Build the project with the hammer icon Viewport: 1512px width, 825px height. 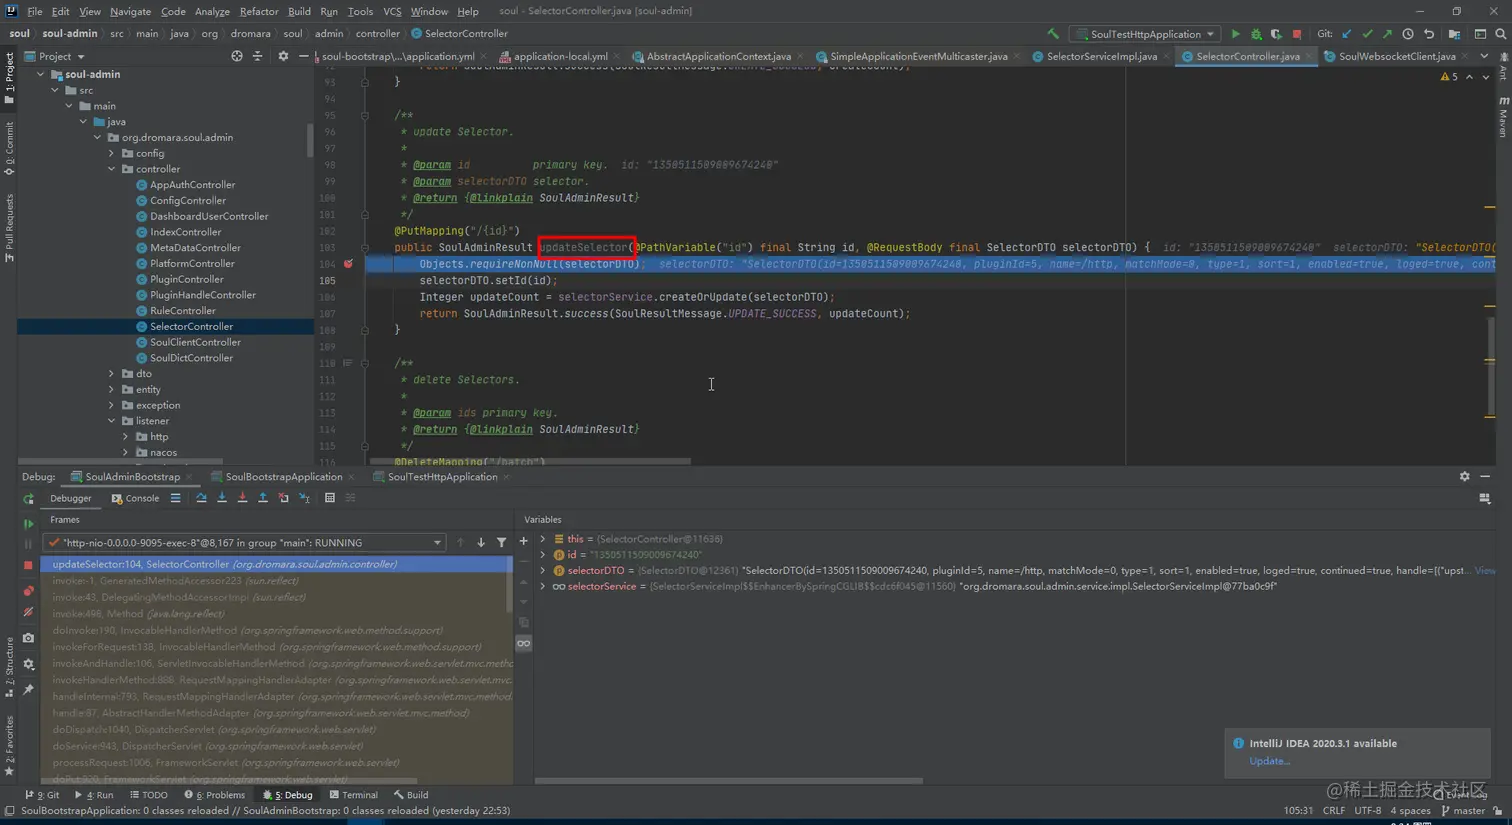pos(1053,34)
